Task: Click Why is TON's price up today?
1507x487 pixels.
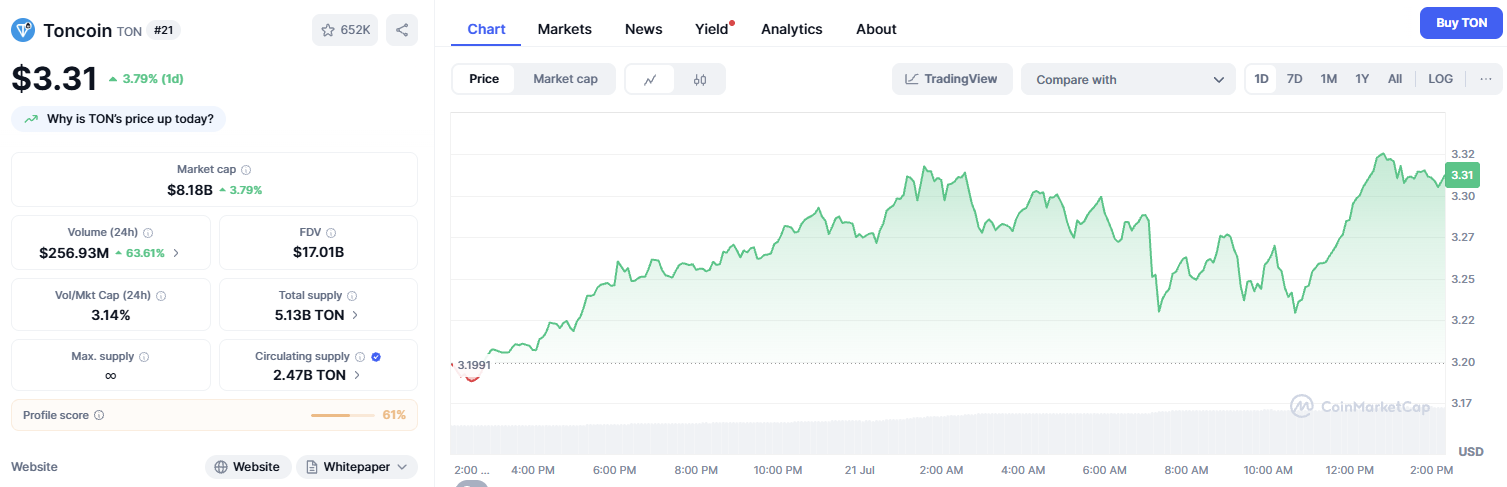Action: coord(119,119)
